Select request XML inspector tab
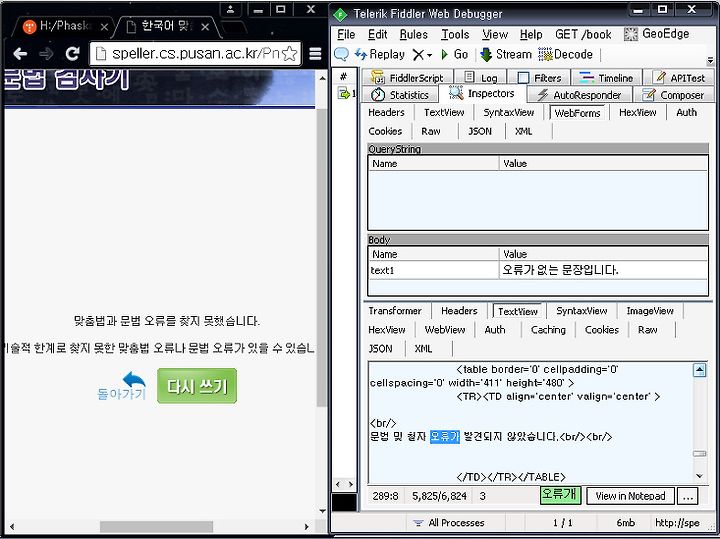The image size is (720, 539). click(x=523, y=131)
